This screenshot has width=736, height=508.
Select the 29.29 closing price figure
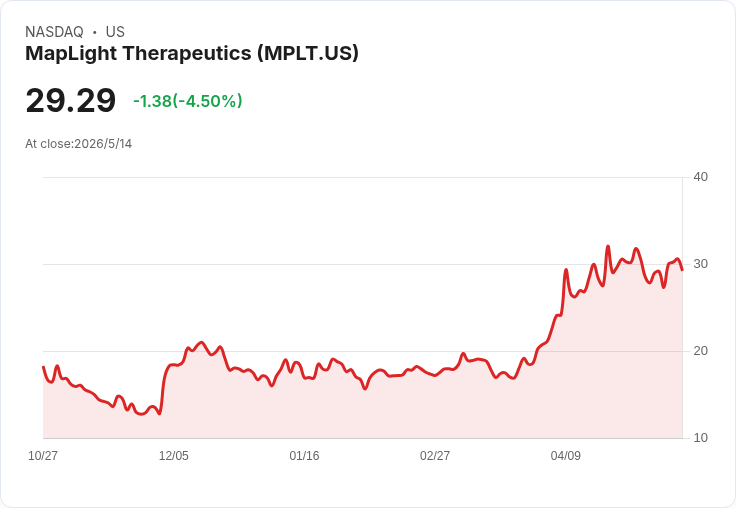(x=70, y=100)
